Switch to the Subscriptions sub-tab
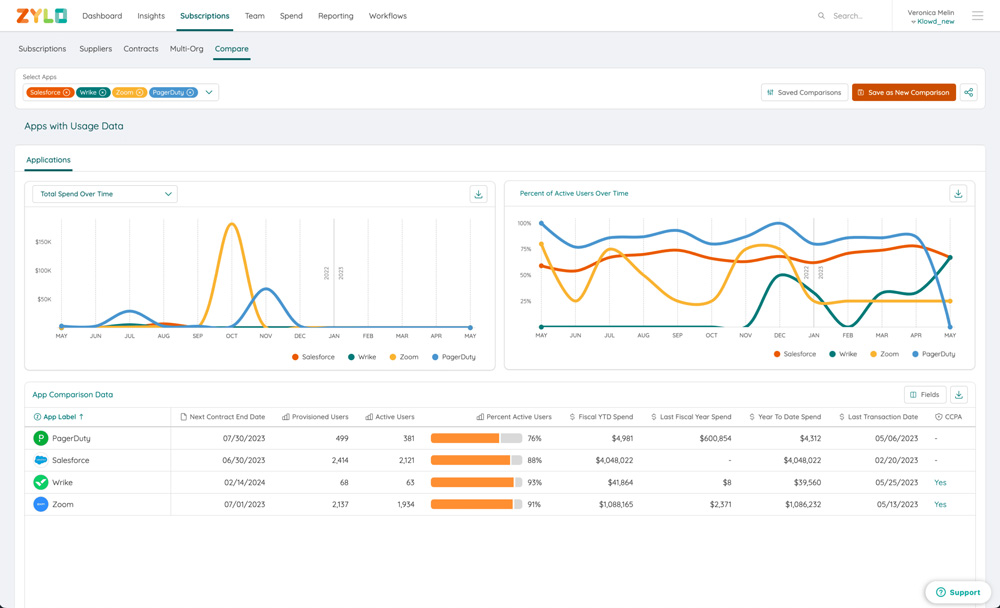The width and height of the screenshot is (1000, 608). [42, 48]
